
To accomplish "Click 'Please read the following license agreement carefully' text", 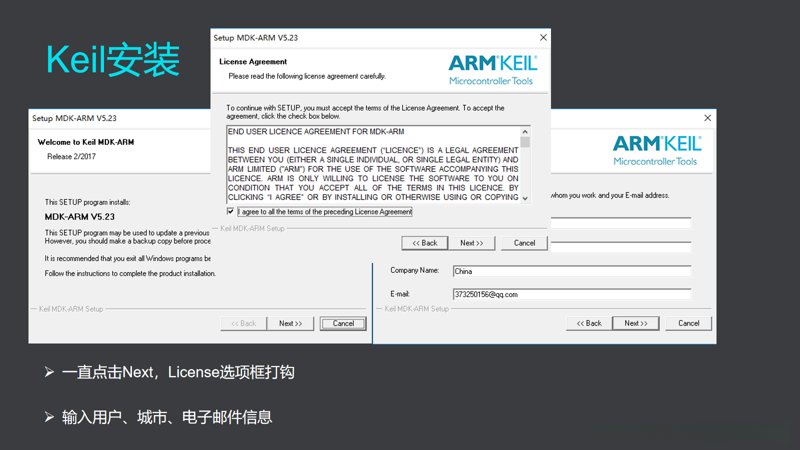I will click(307, 76).
